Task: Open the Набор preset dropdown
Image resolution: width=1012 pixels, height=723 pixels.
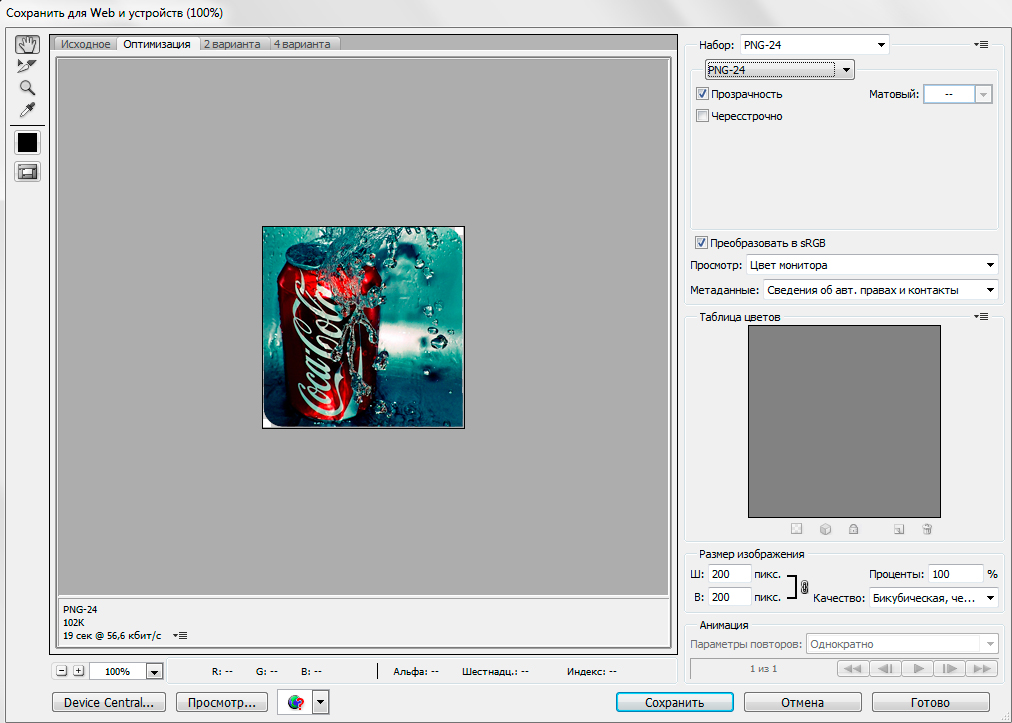Action: 815,45
